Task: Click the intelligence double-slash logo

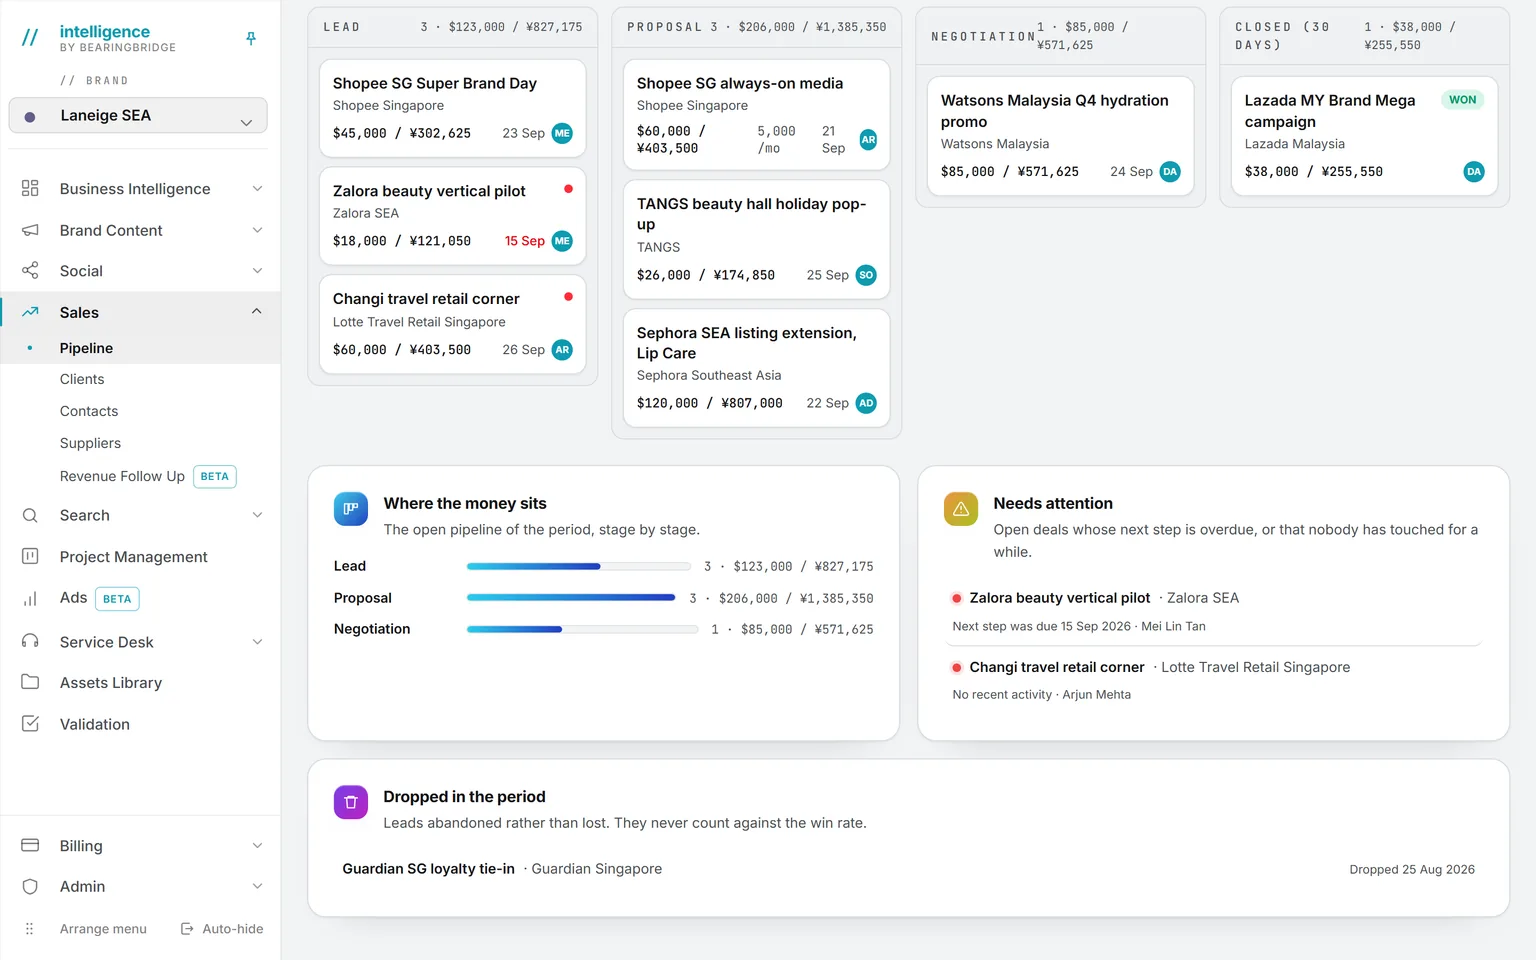Action: (x=30, y=38)
